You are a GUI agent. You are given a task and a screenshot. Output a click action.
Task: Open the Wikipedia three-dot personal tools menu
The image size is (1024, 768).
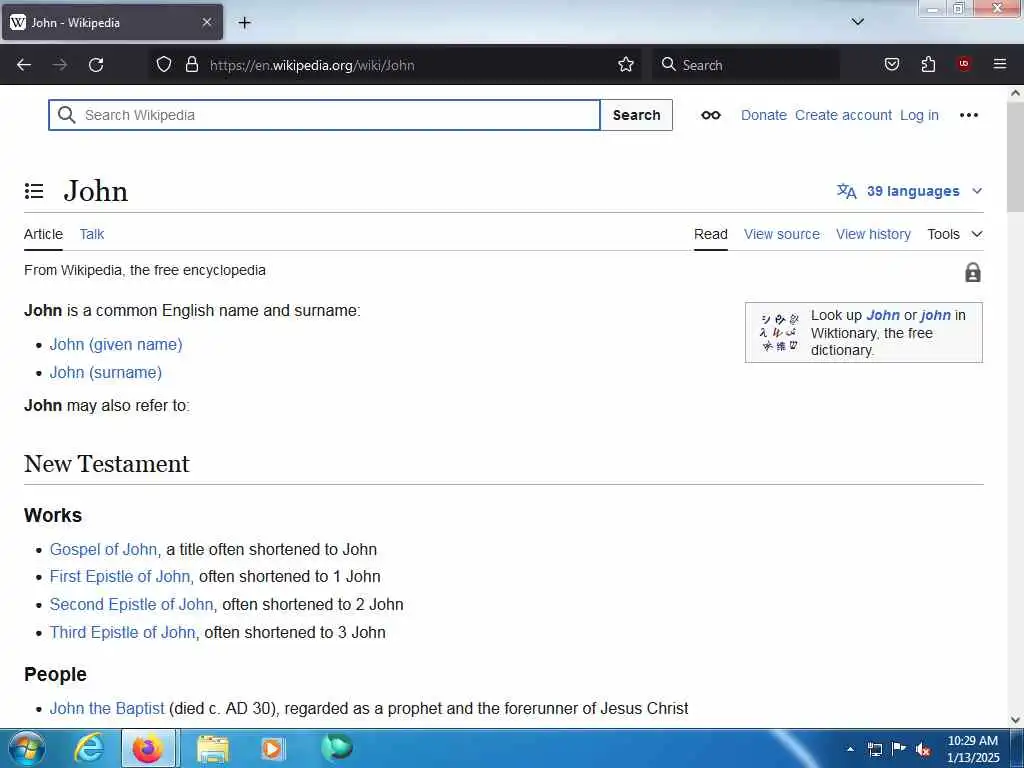[968, 115]
